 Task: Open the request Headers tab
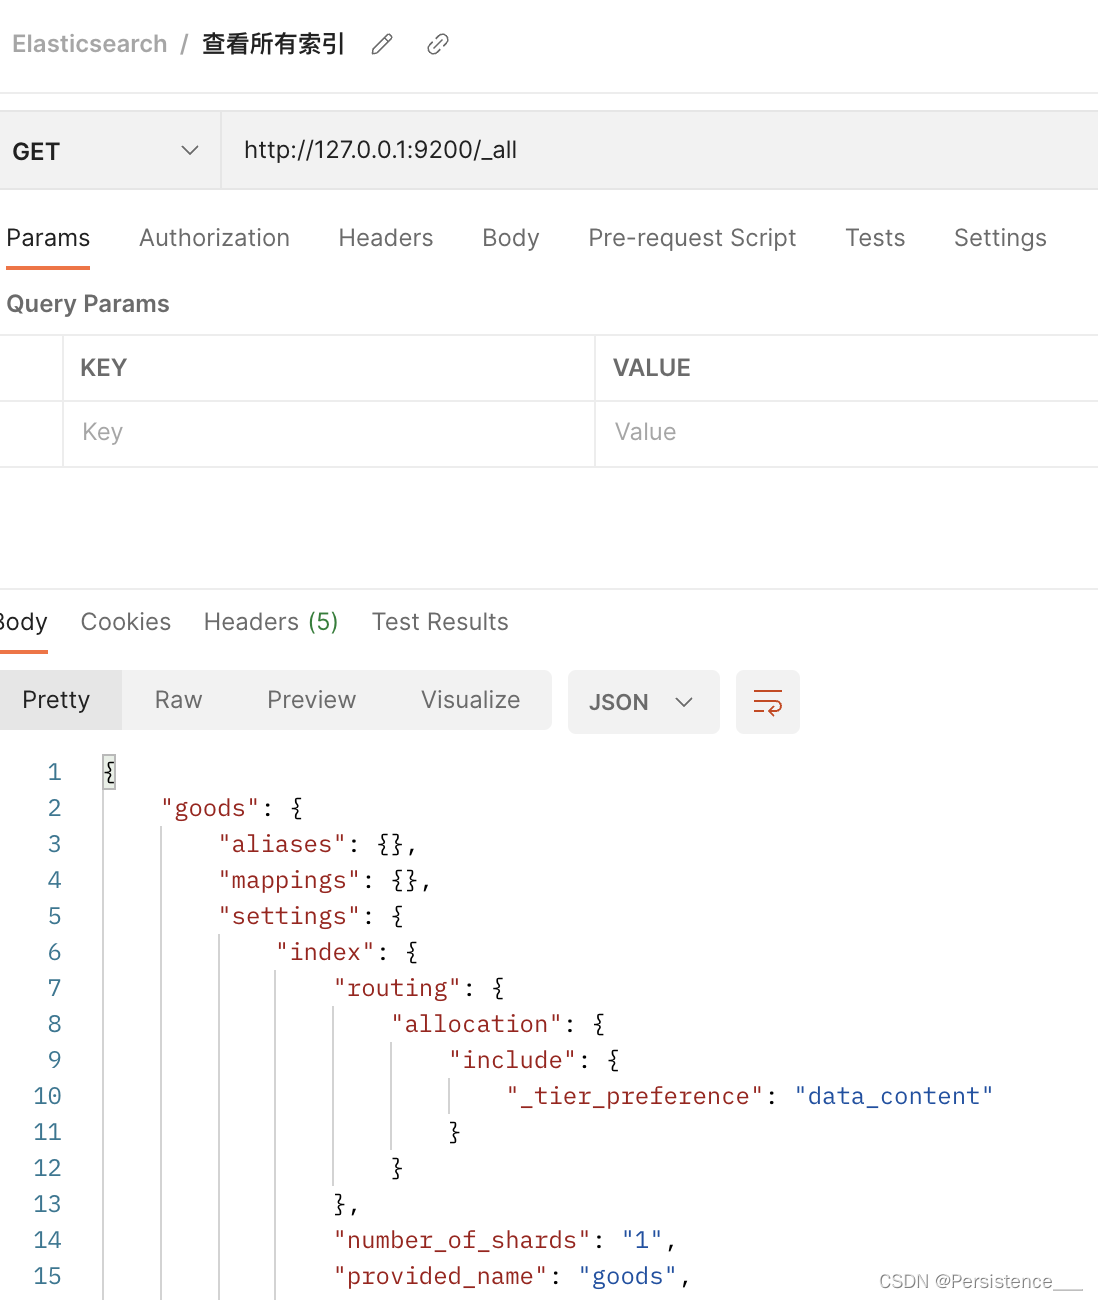click(386, 238)
